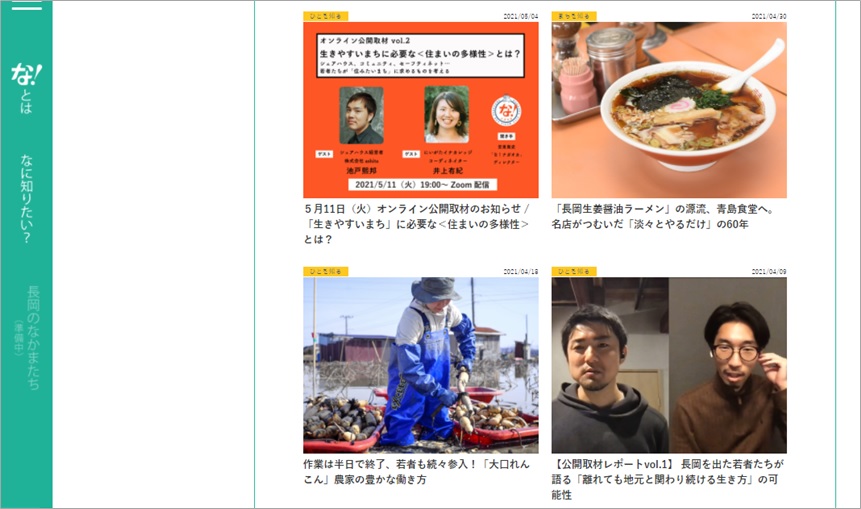
Task: Click the 池戸煕邦 guest portrait in the banner
Action: (361, 115)
